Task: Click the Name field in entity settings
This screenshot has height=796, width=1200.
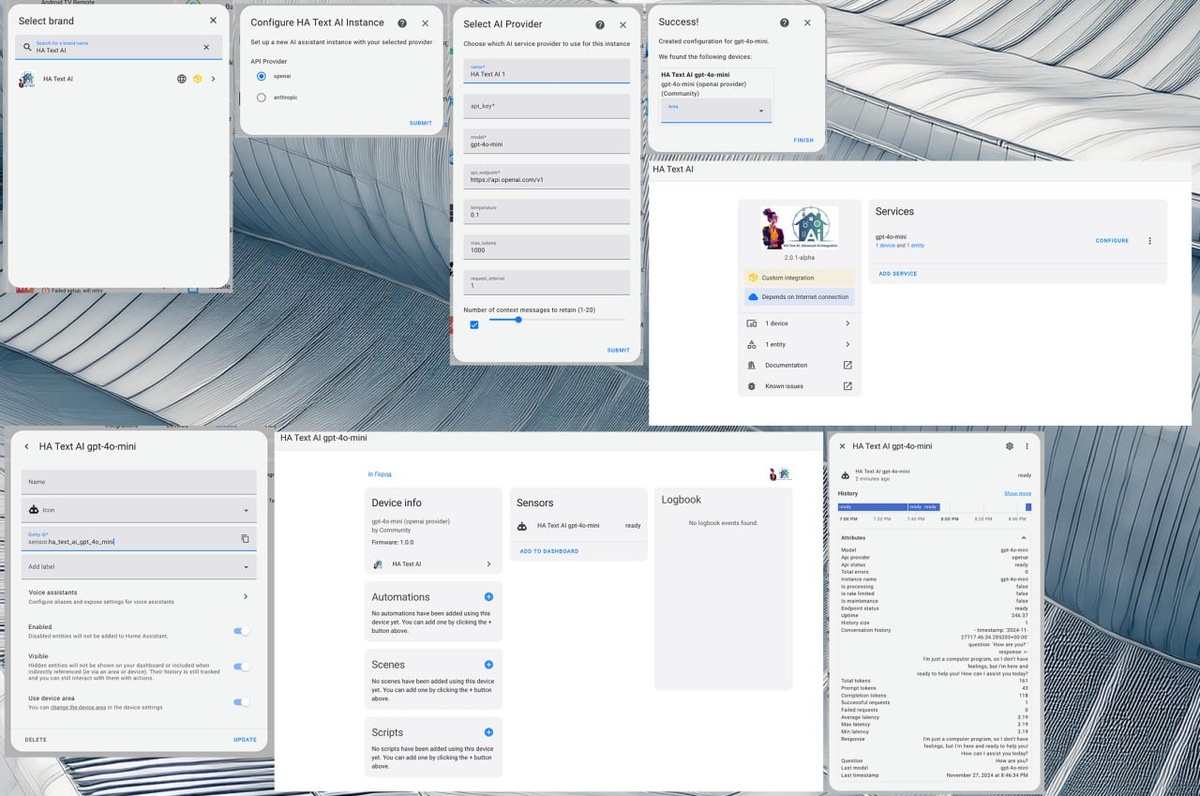Action: coord(139,481)
